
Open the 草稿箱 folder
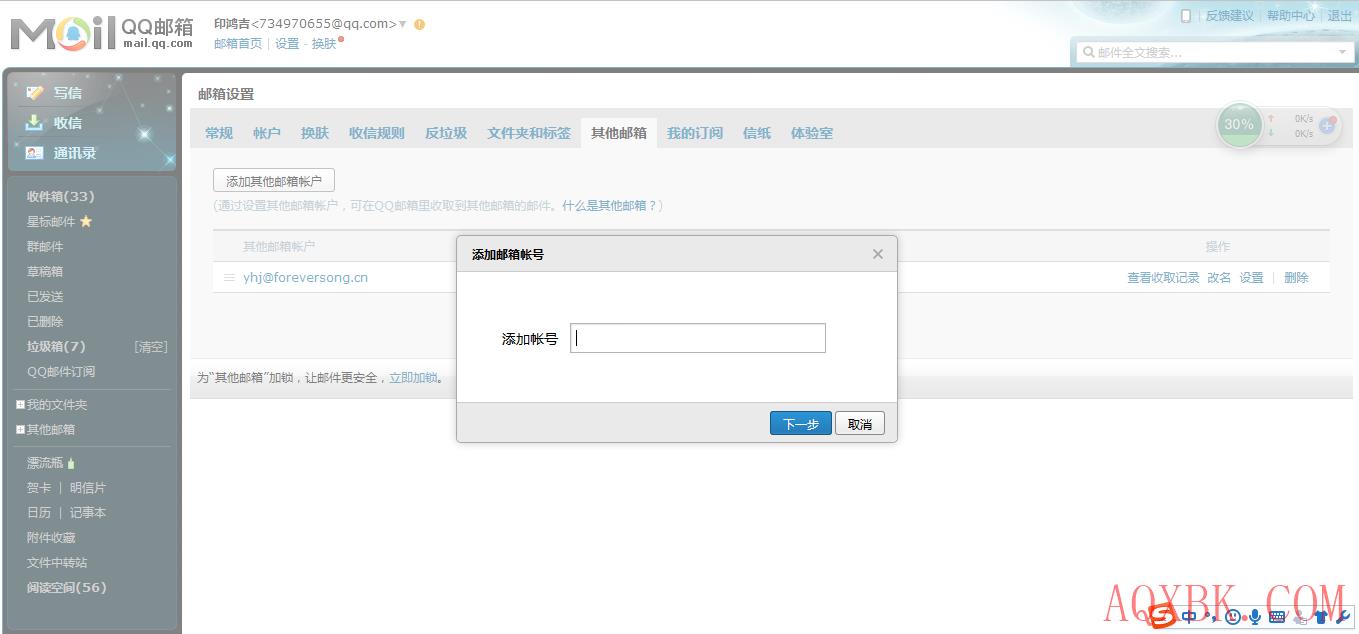(x=45, y=272)
